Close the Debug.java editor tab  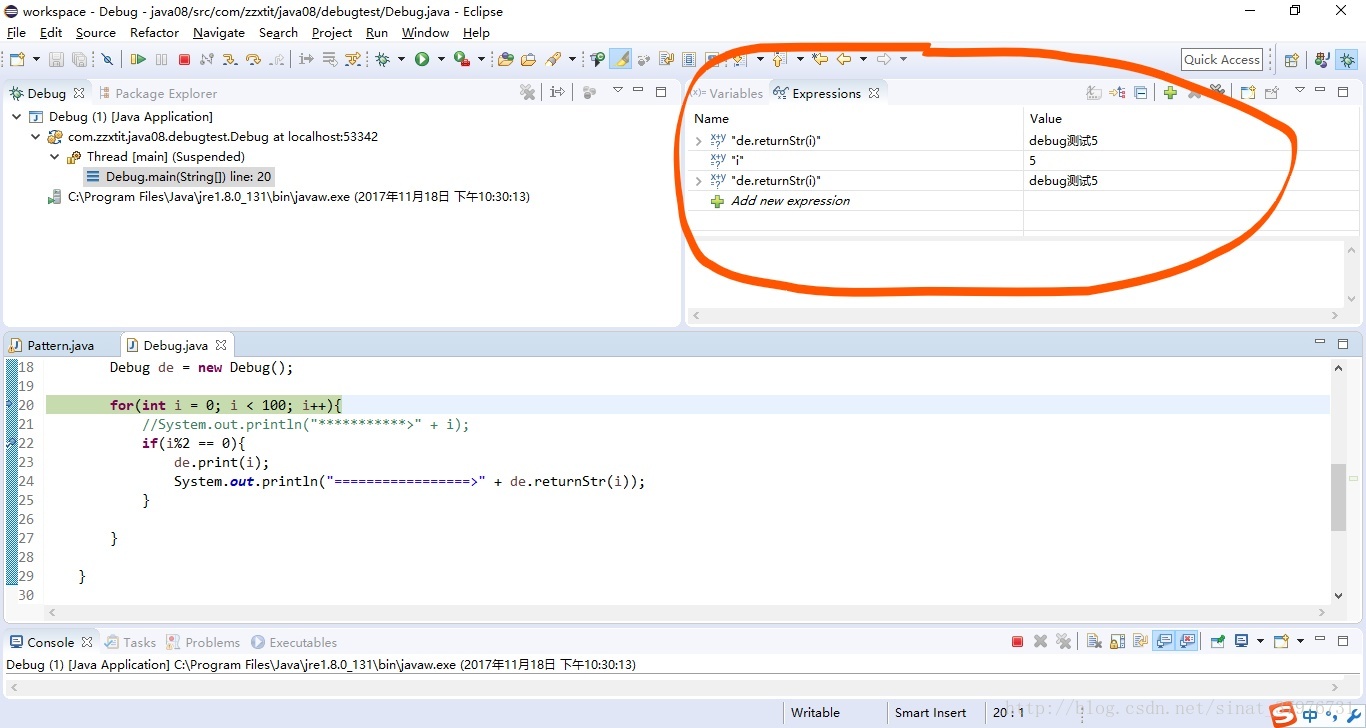click(x=221, y=345)
